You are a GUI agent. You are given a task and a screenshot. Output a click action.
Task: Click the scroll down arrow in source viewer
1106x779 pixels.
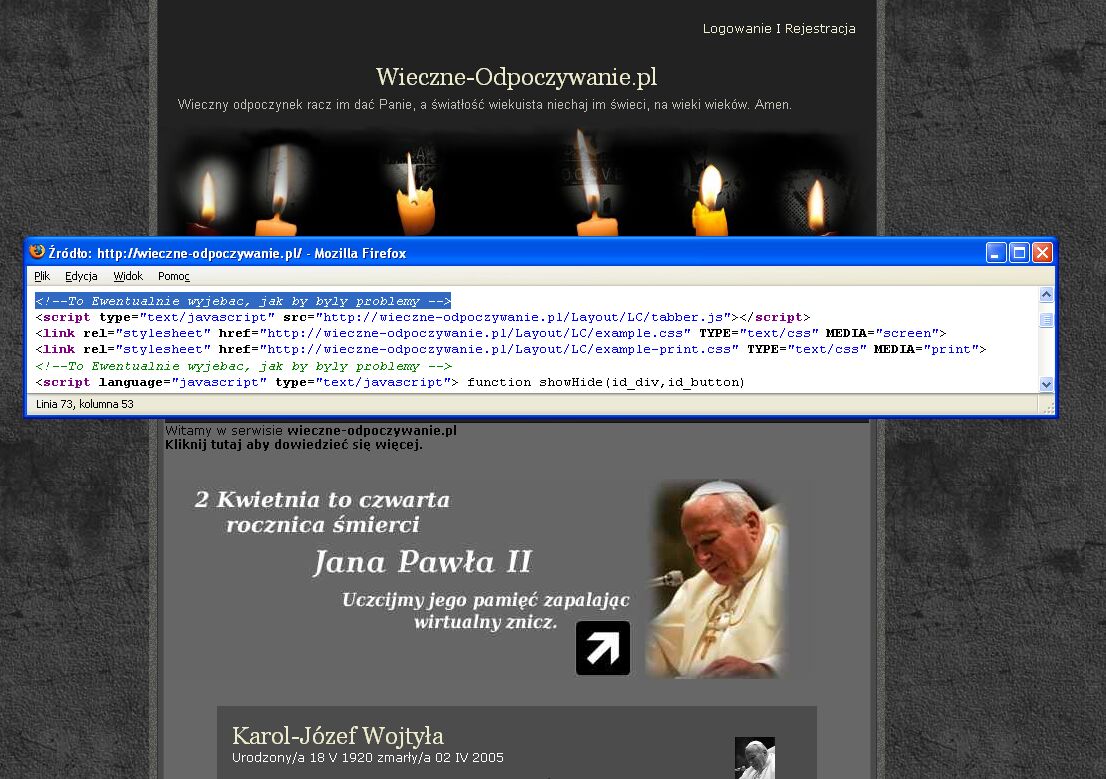1046,384
